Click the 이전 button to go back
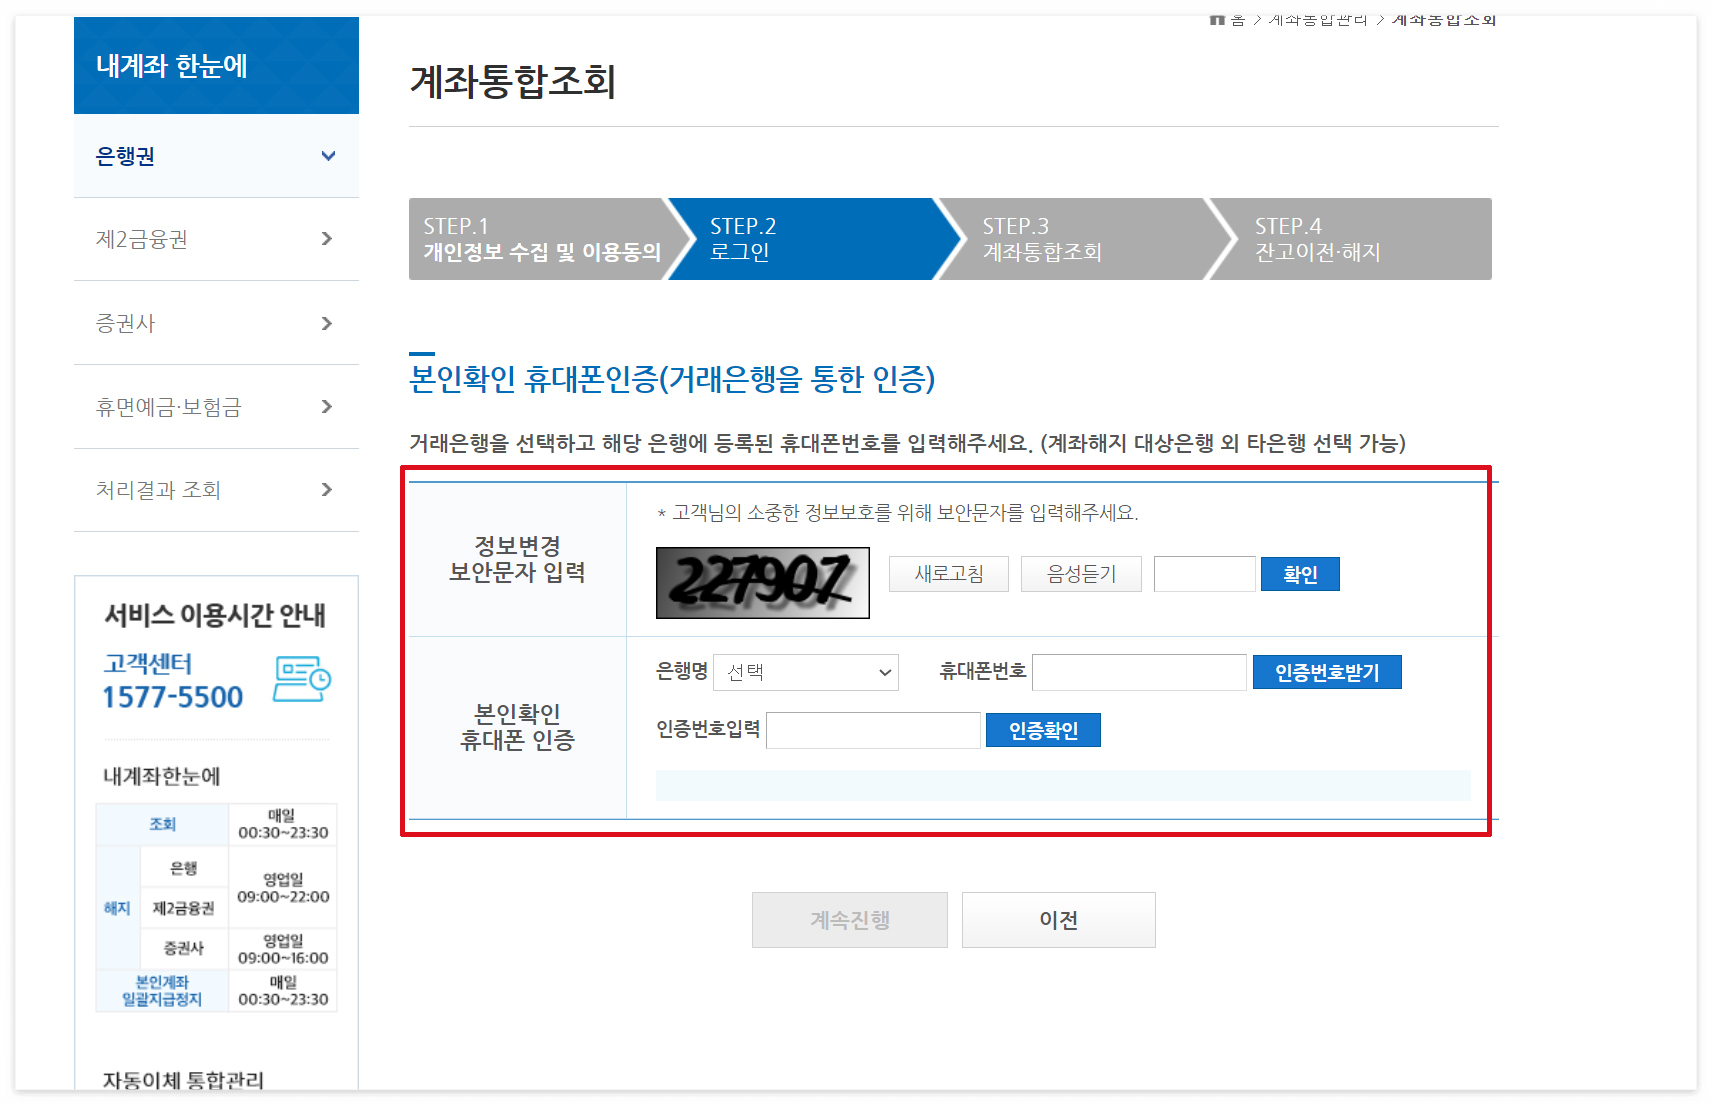This screenshot has width=1712, height=1105. point(1058,919)
